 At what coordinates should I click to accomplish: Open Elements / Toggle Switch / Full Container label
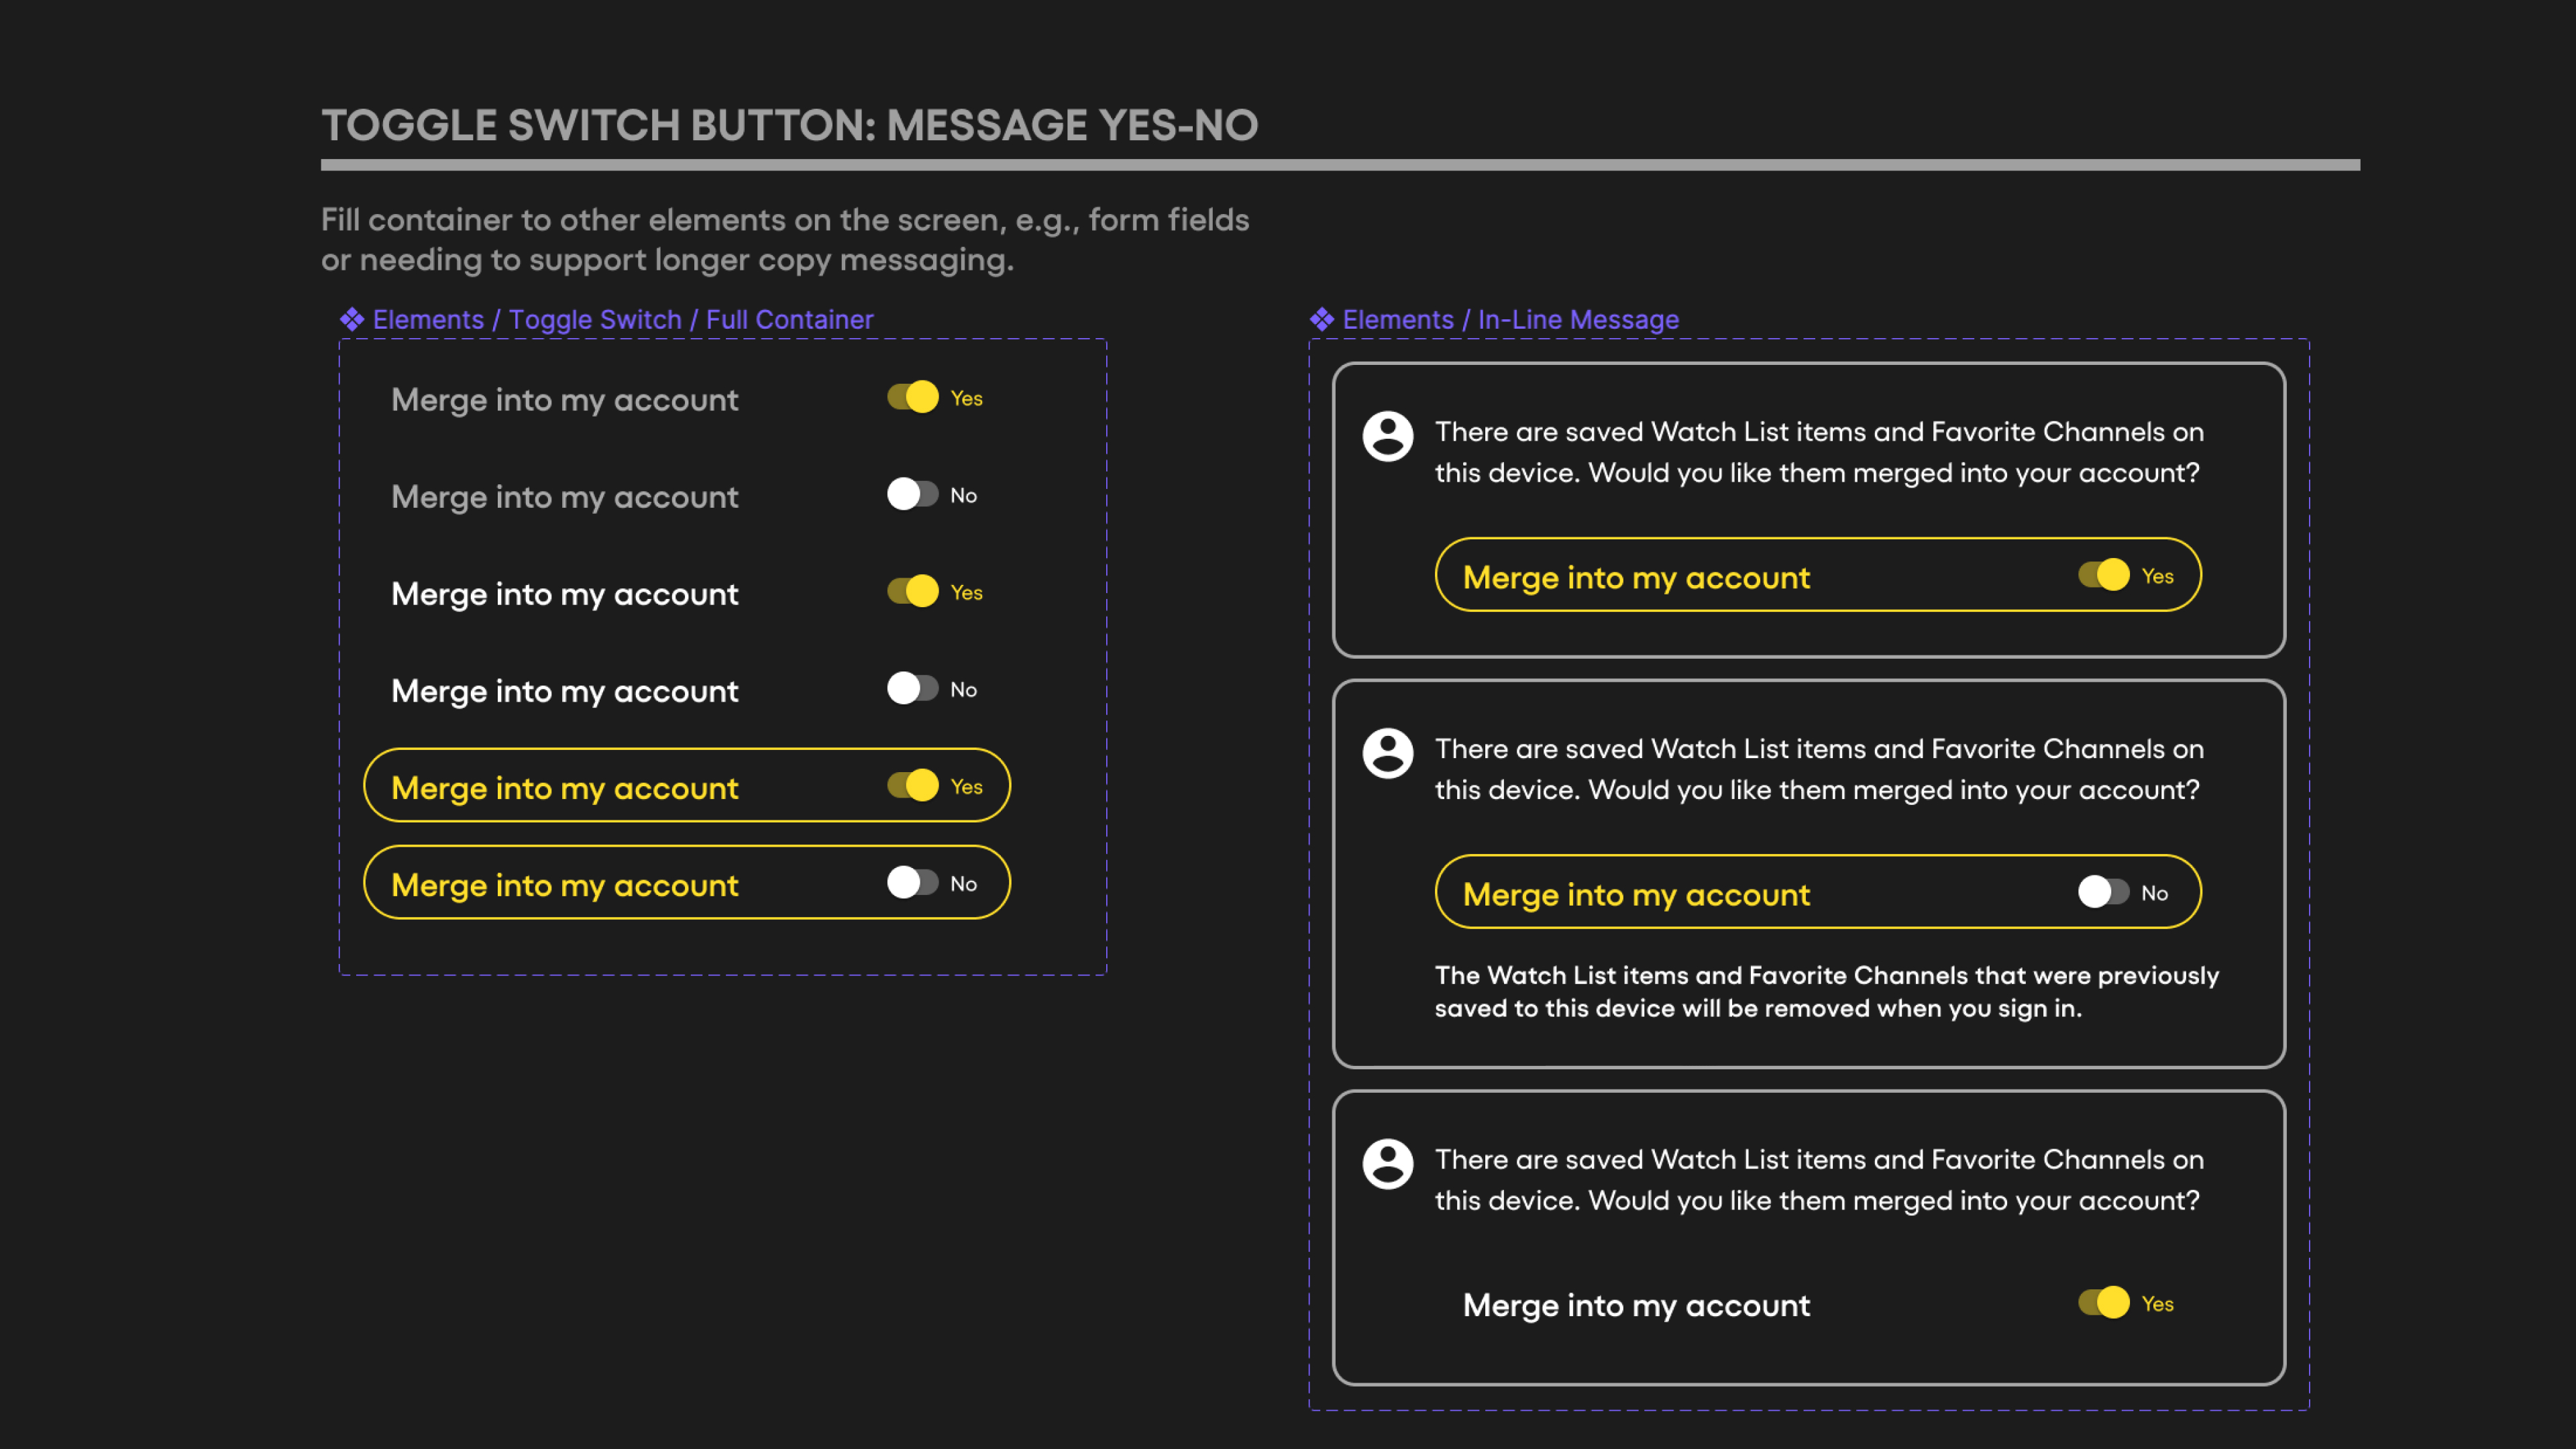(x=622, y=320)
